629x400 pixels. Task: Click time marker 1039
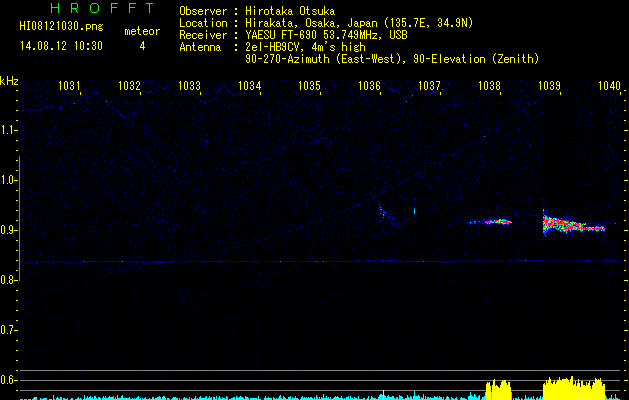(550, 85)
